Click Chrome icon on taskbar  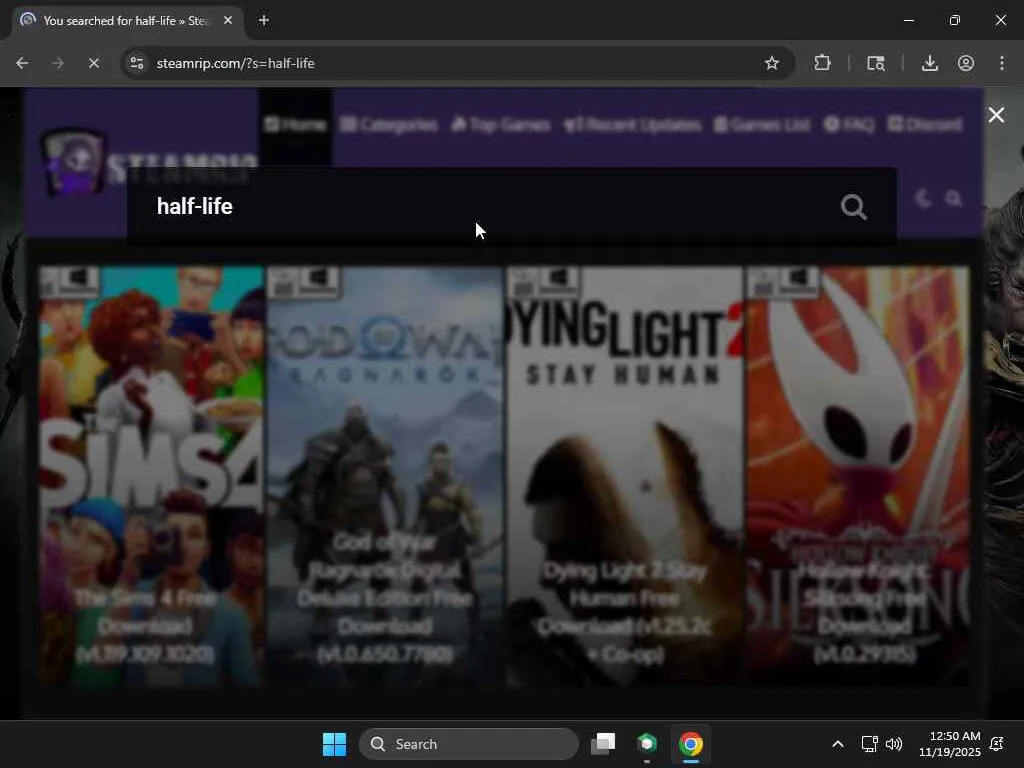[x=690, y=744]
